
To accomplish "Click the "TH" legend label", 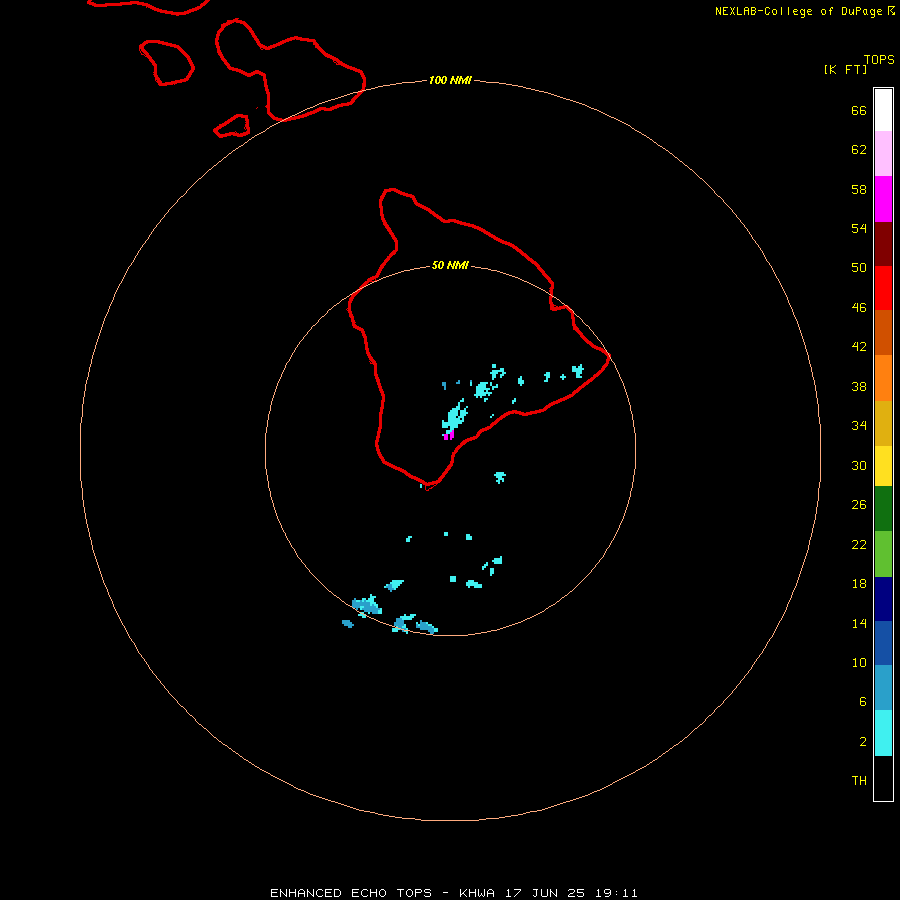I will pos(859,780).
